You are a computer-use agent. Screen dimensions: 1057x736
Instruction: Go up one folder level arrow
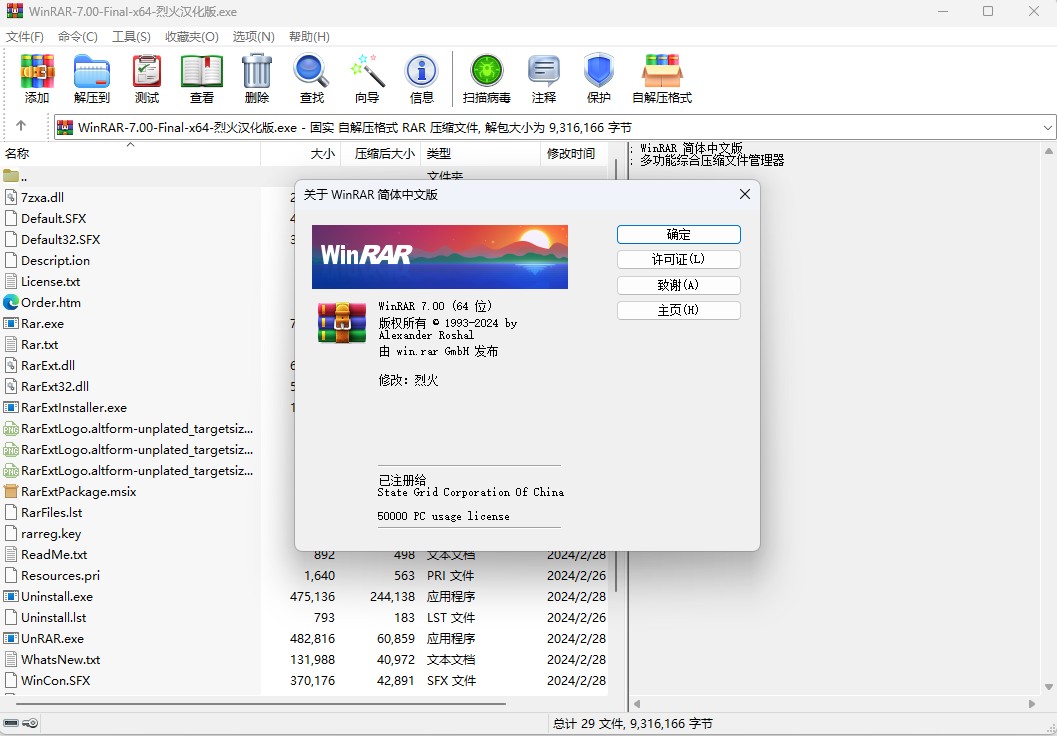[x=20, y=127]
